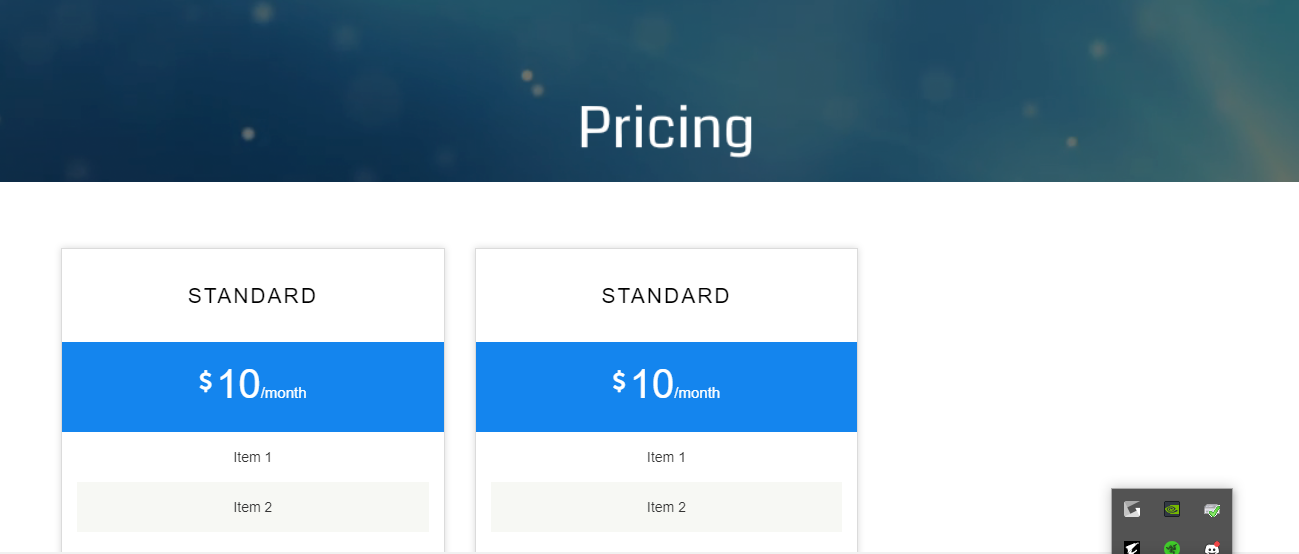Click the $10/month banner in second card
Viewport: 1299px width, 554px height.
666,387
